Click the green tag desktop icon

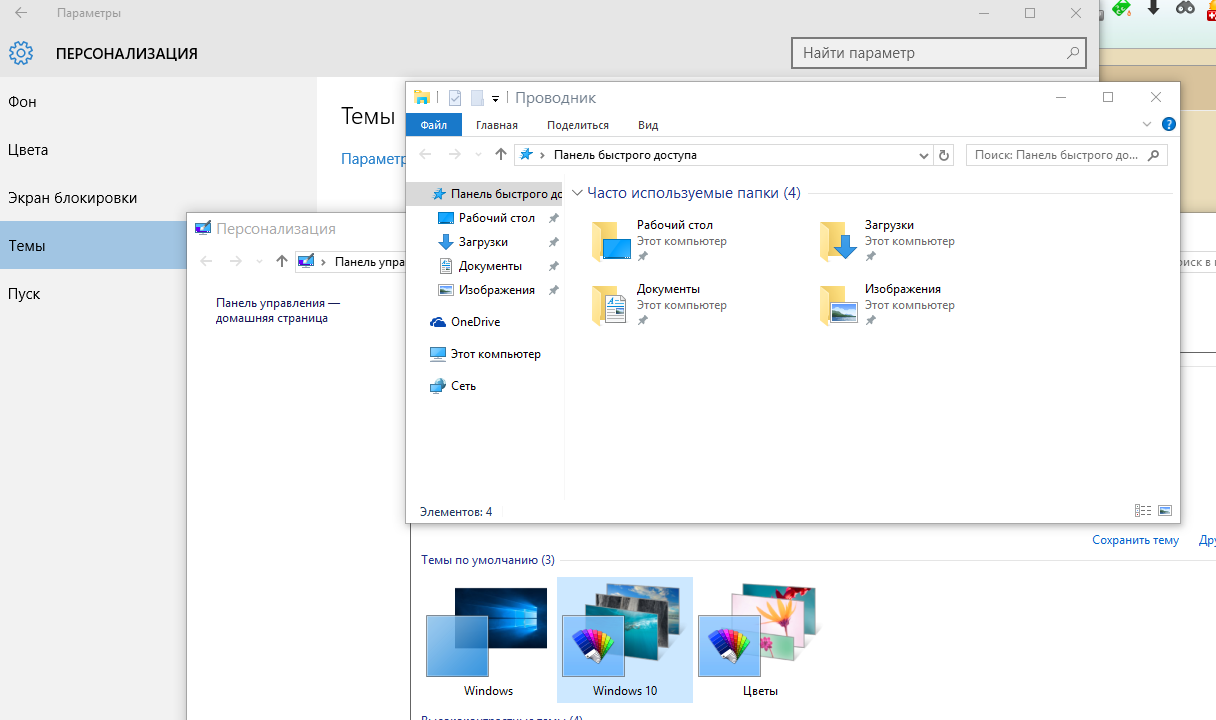pos(1122,8)
